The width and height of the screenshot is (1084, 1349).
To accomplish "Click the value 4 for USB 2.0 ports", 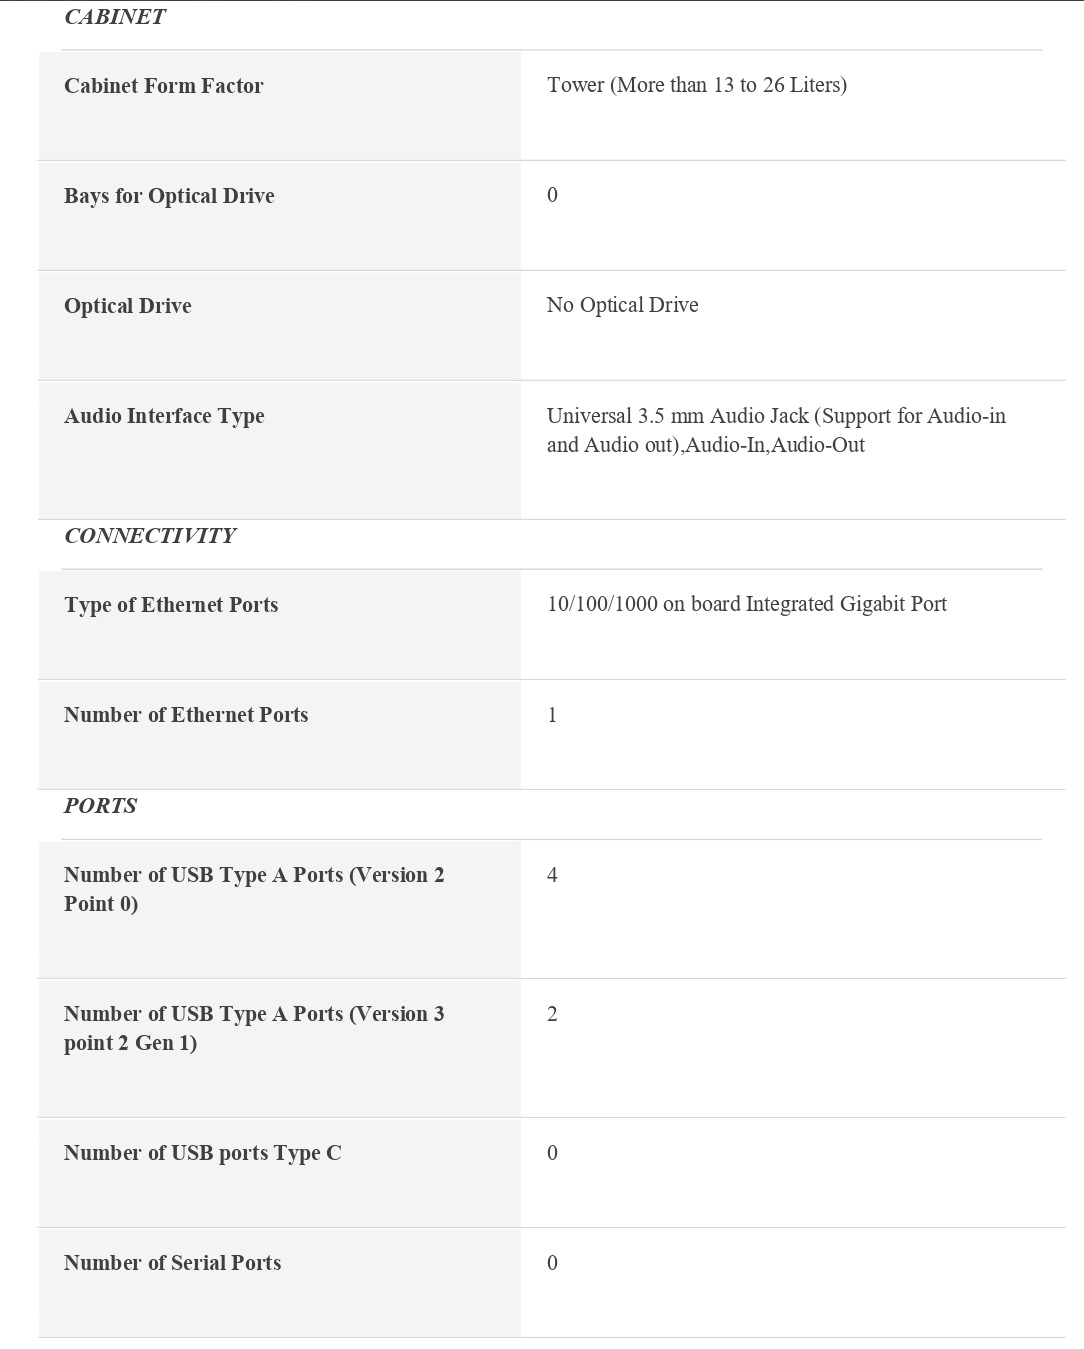I will 552,875.
